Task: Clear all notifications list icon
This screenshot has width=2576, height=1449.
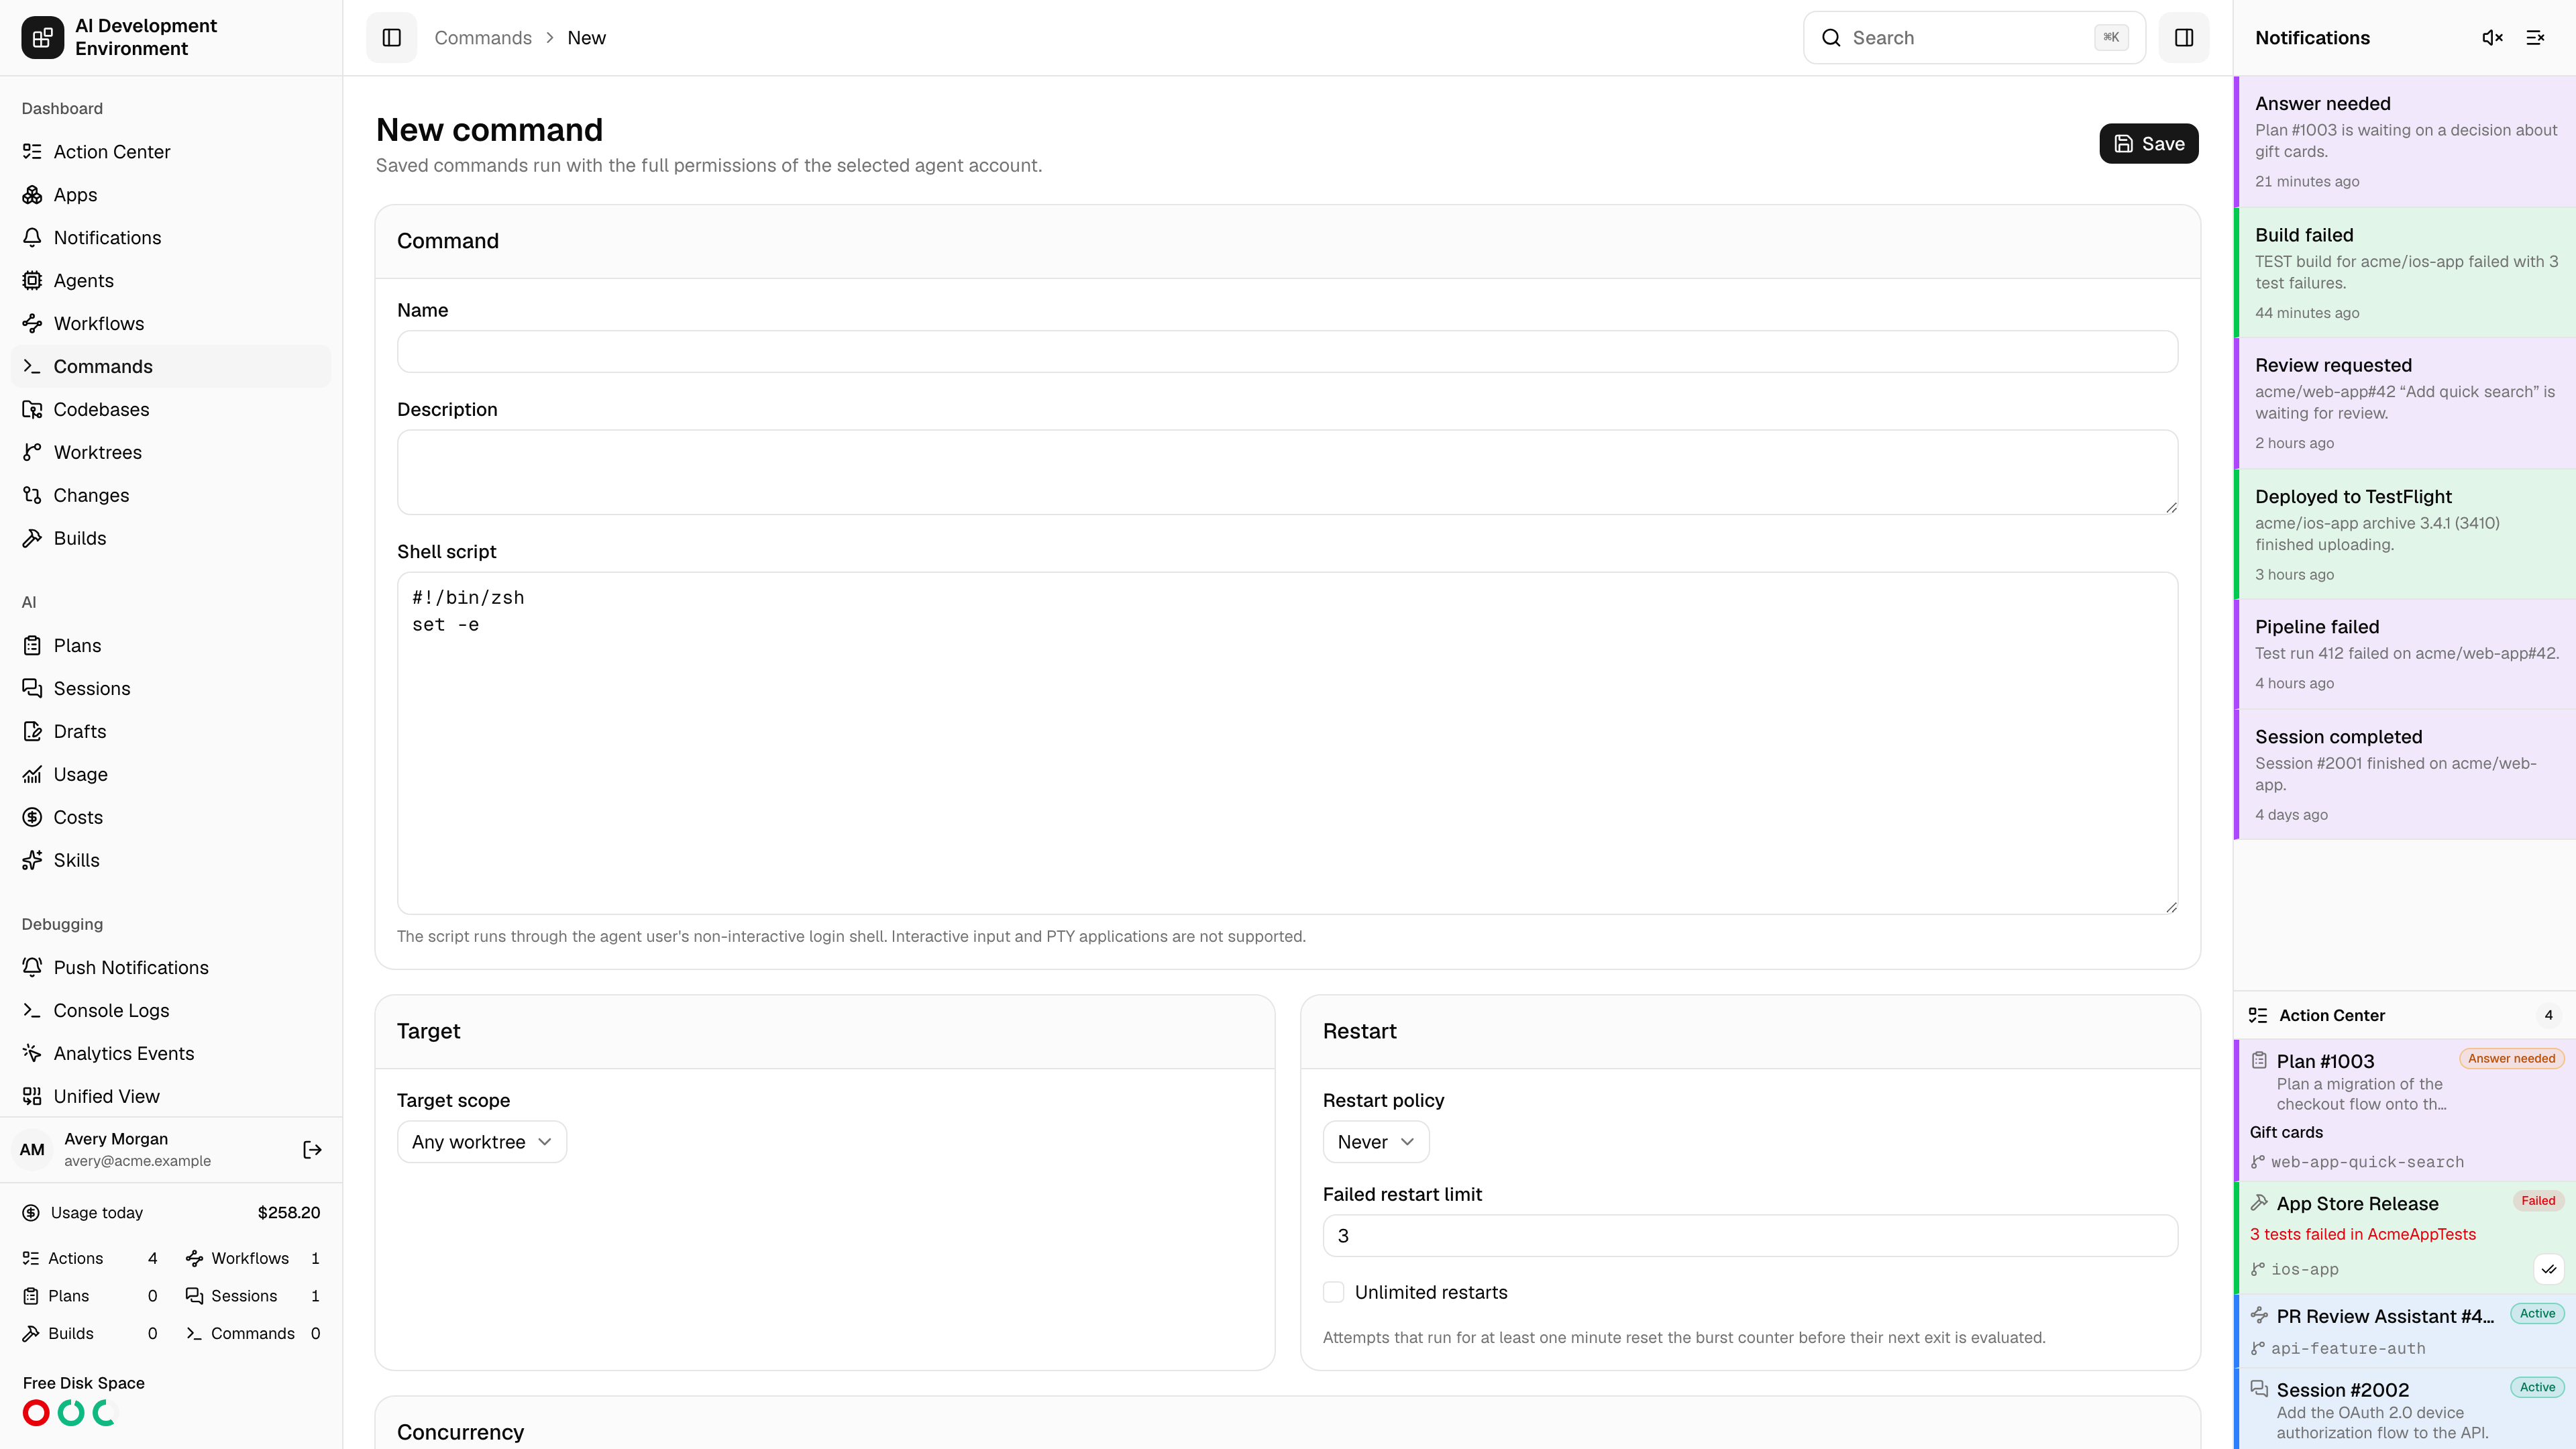Action: [2535, 38]
